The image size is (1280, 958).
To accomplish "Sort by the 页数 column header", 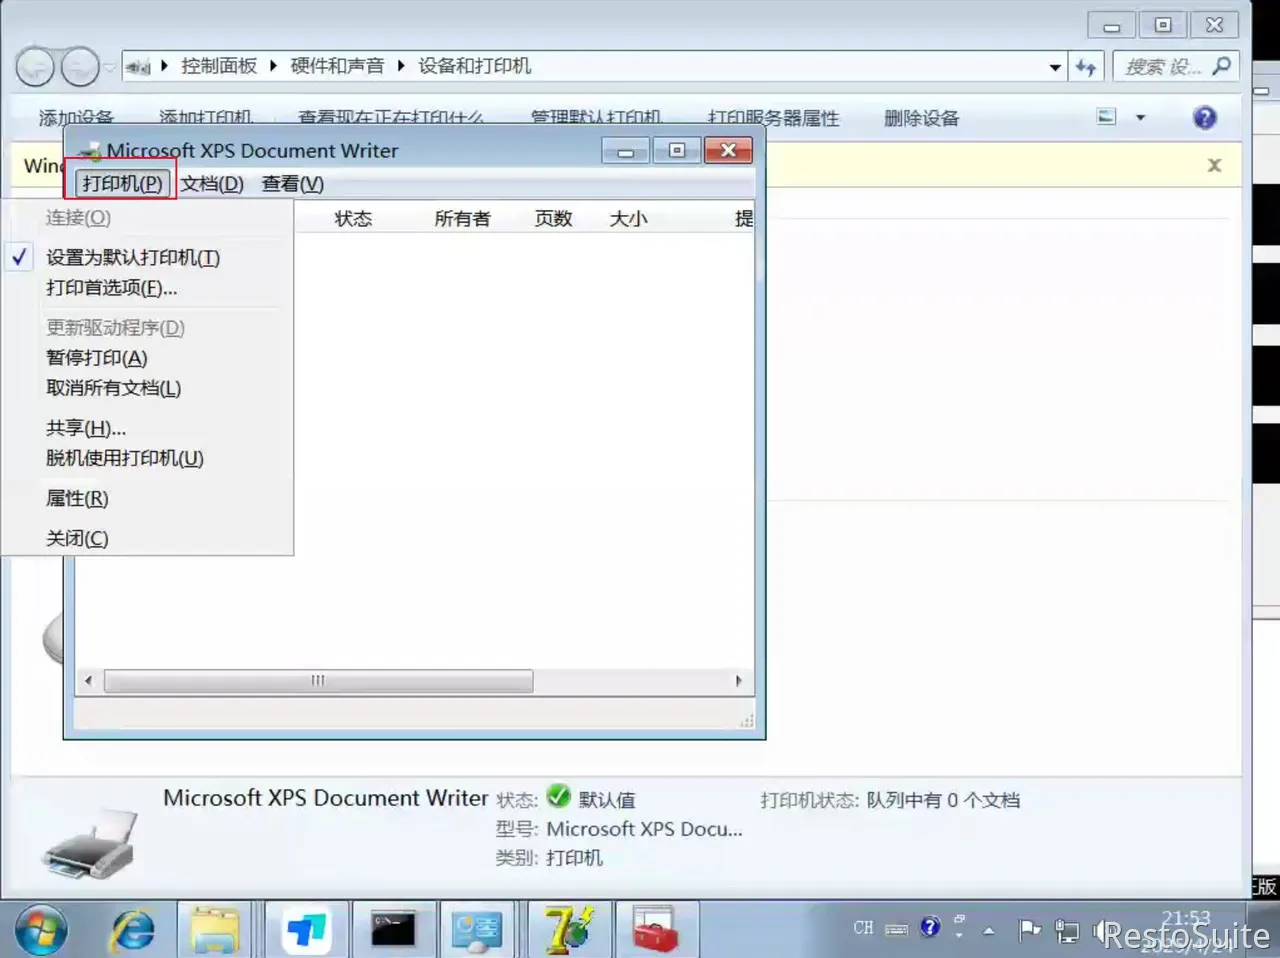I will (x=553, y=218).
